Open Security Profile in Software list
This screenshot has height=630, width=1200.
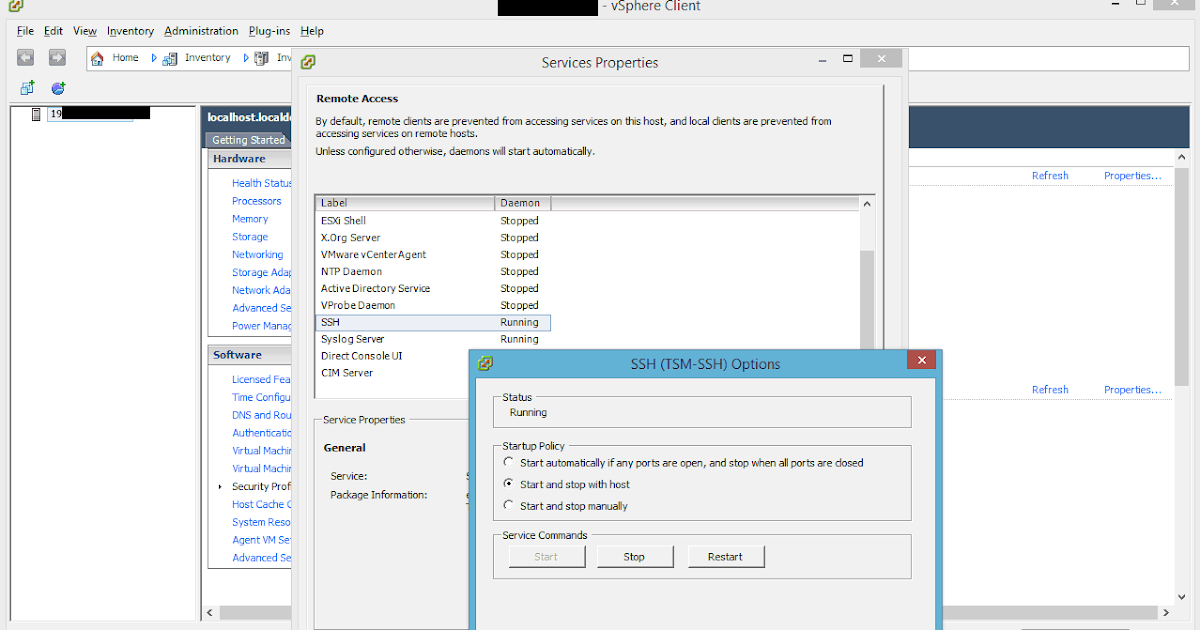click(x=262, y=487)
